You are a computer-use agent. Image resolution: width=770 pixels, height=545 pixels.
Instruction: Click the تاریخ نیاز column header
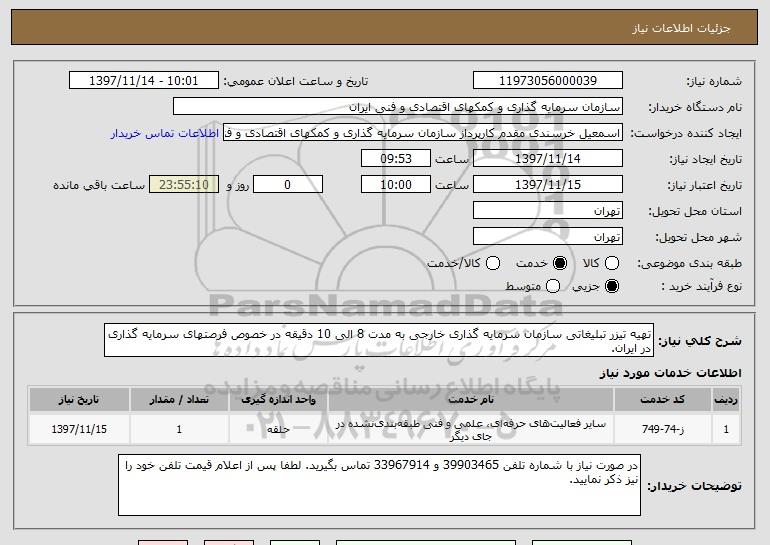point(79,400)
